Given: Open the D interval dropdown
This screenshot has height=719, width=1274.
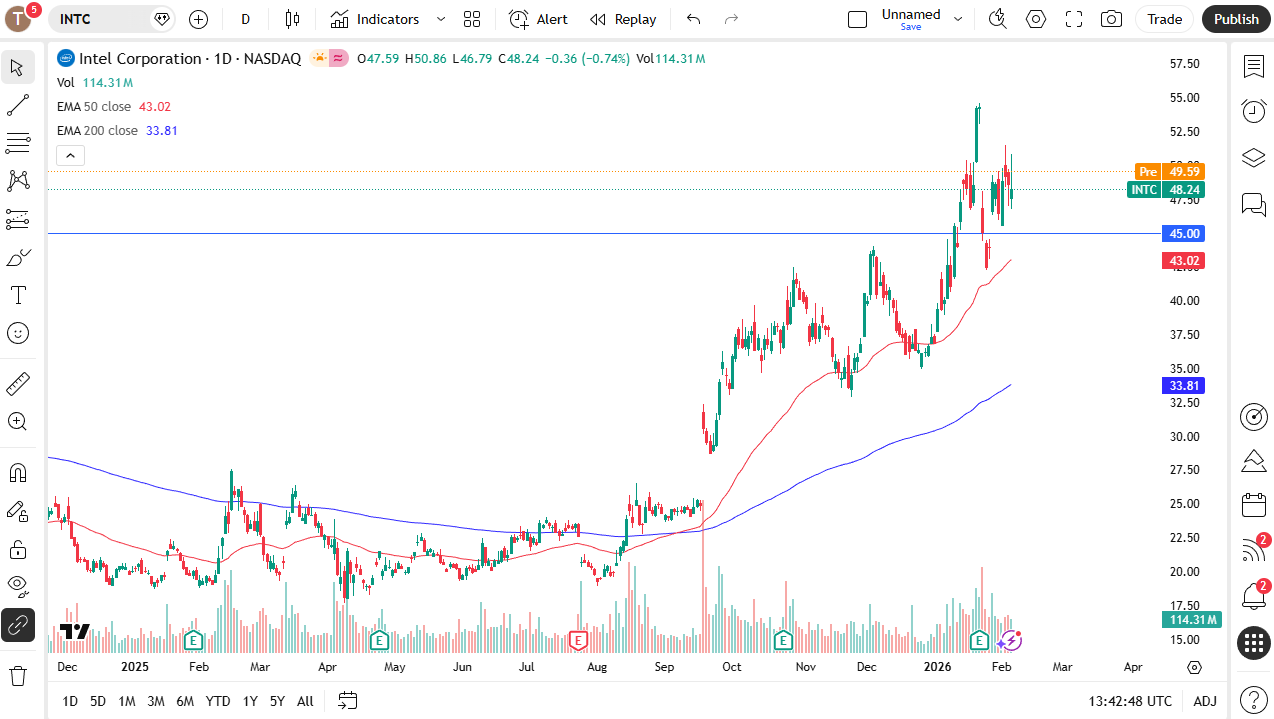Looking at the screenshot, I should coord(246,19).
